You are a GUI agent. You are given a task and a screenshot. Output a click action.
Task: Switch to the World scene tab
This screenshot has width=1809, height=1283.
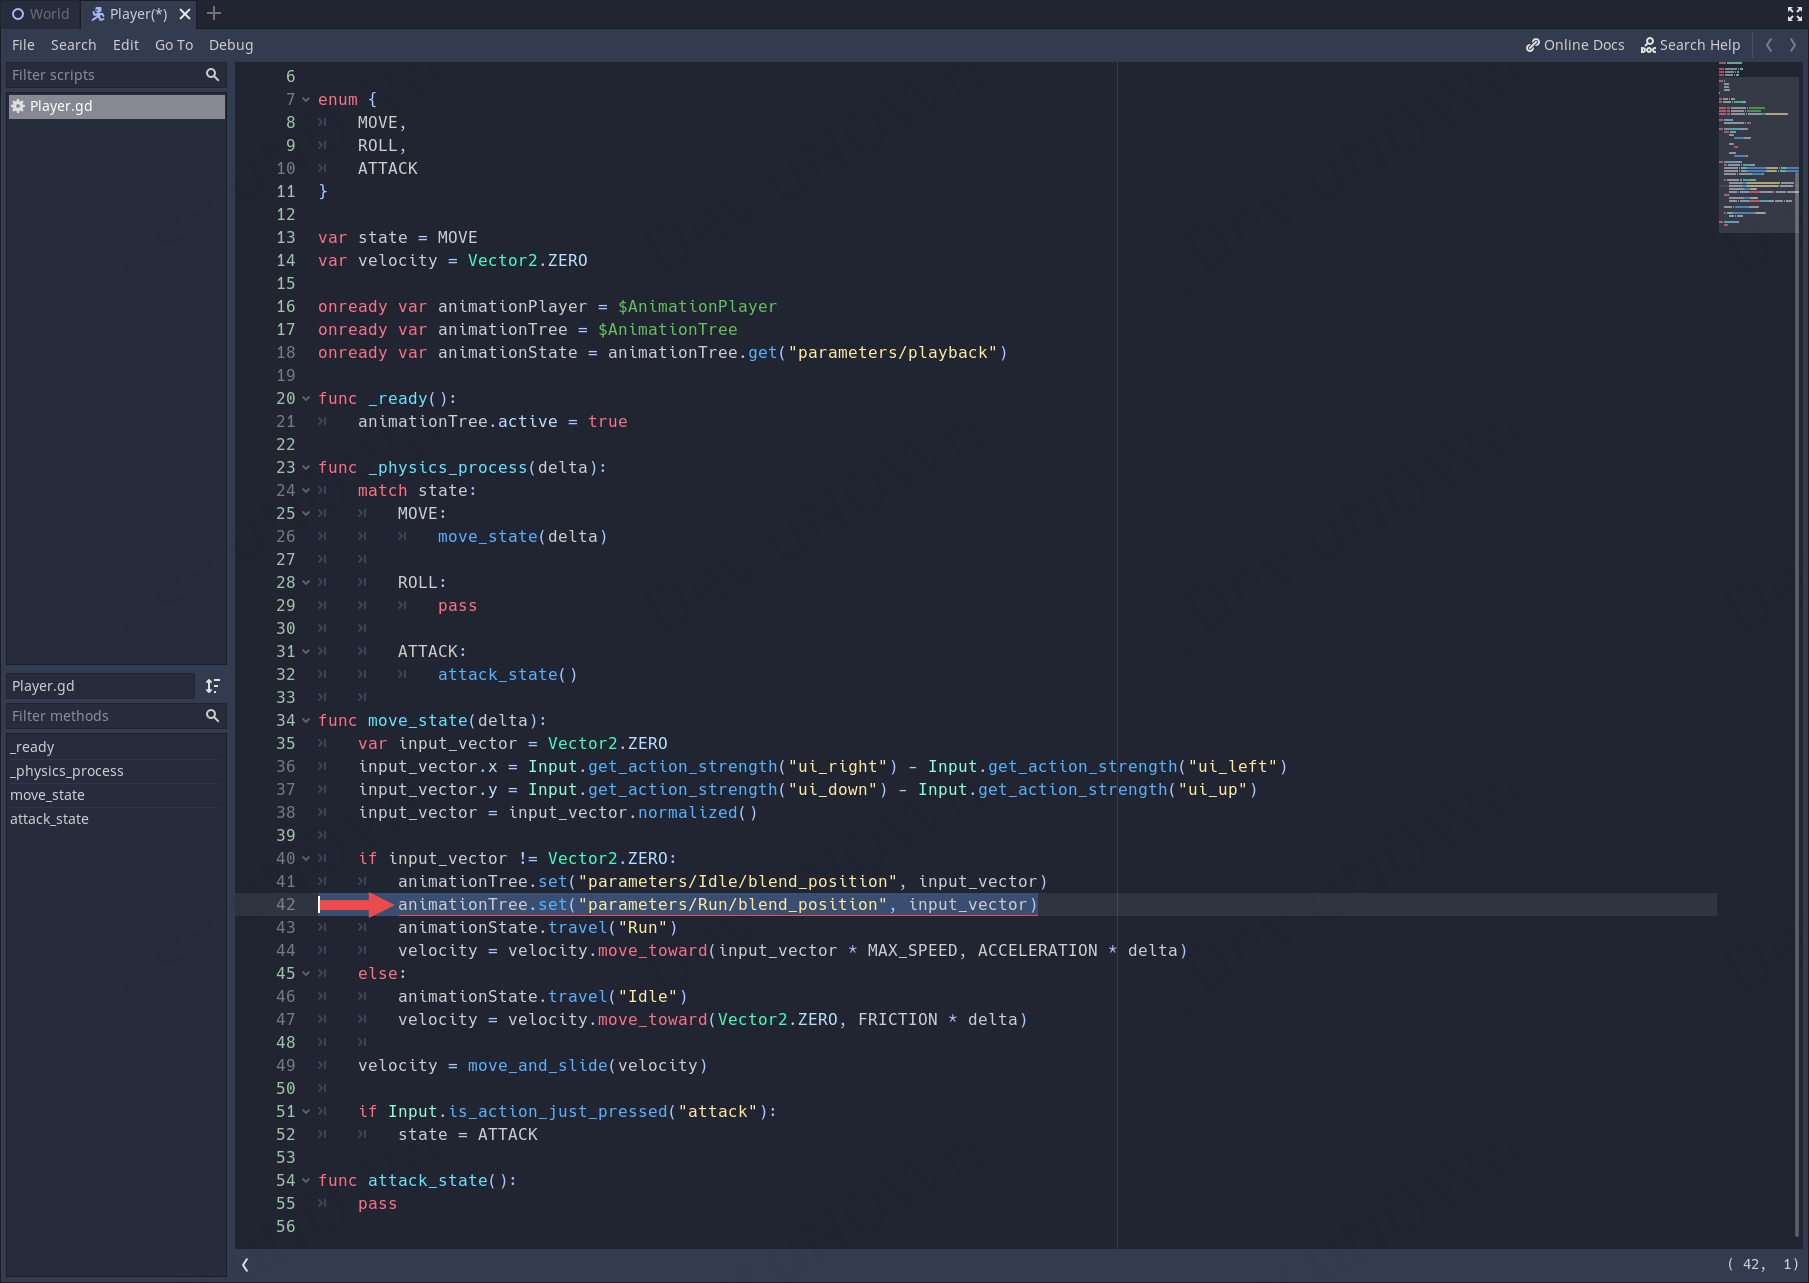pyautogui.click(x=40, y=14)
